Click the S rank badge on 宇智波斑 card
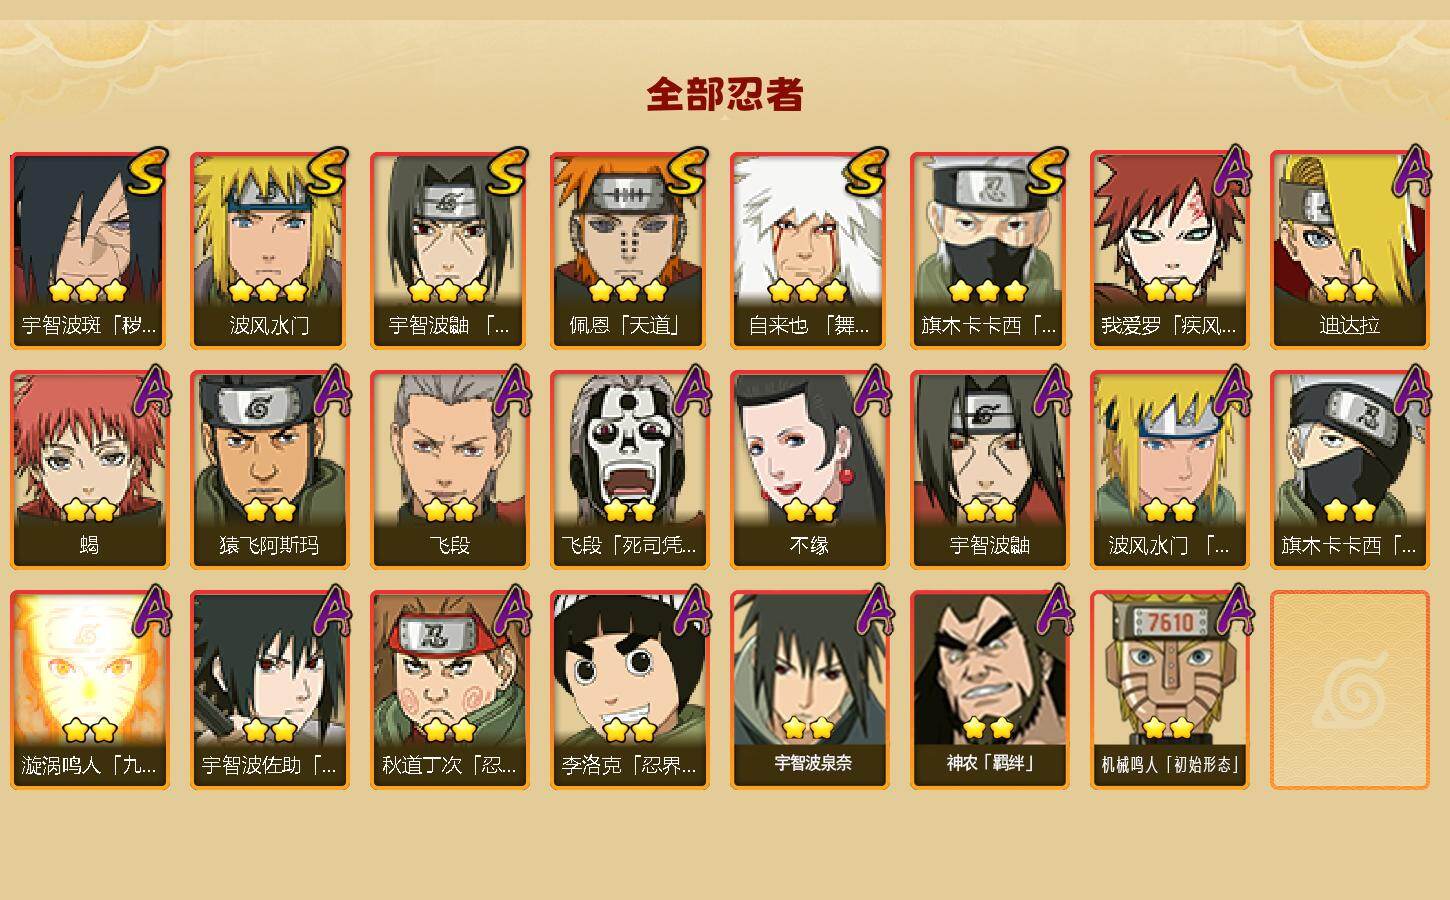Viewport: 1450px width, 900px height. (x=147, y=172)
